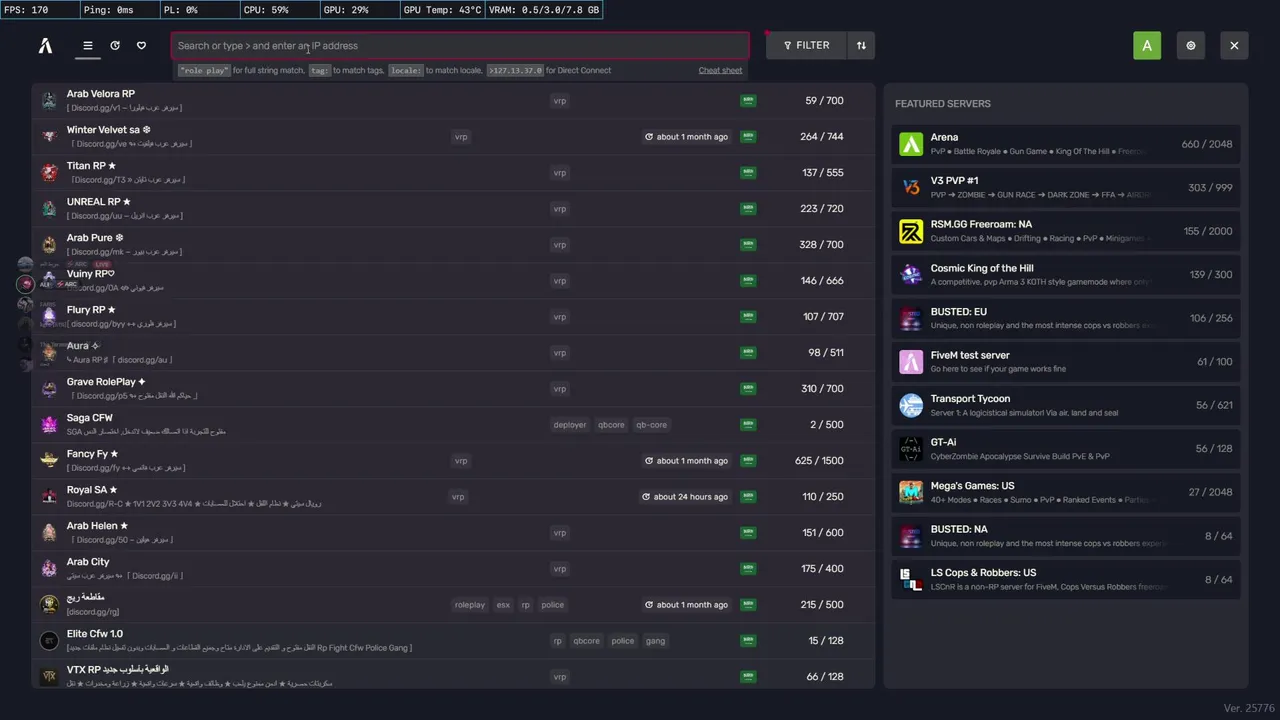1280x720 pixels.
Task: Click the VTX RP server icon
Action: [x=49, y=676]
